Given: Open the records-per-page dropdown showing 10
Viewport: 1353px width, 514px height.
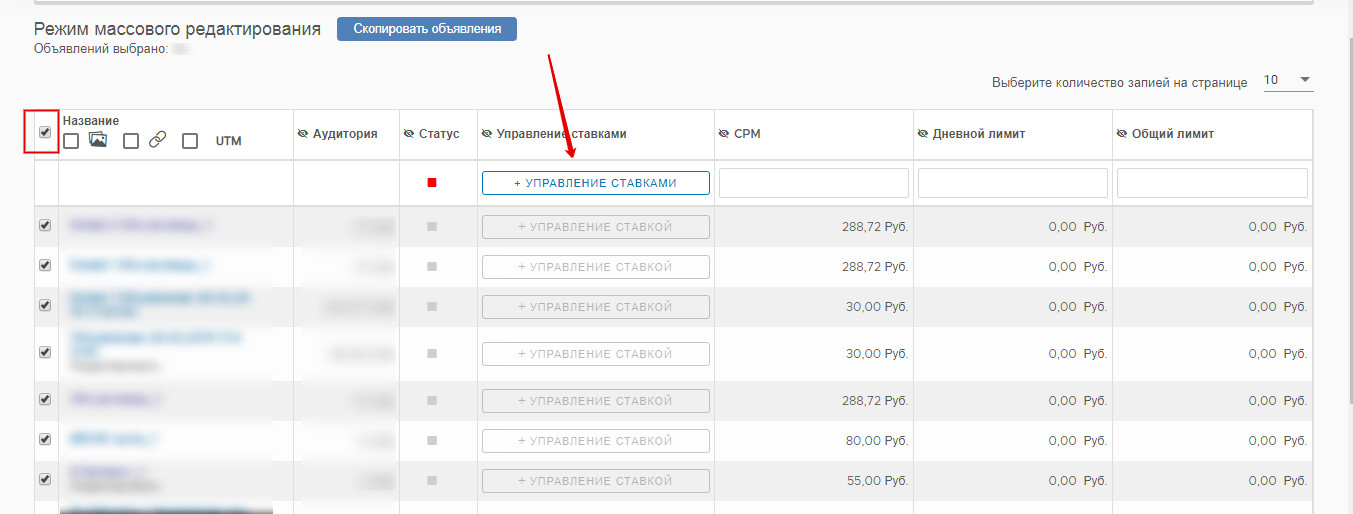Looking at the screenshot, I should 1288,81.
